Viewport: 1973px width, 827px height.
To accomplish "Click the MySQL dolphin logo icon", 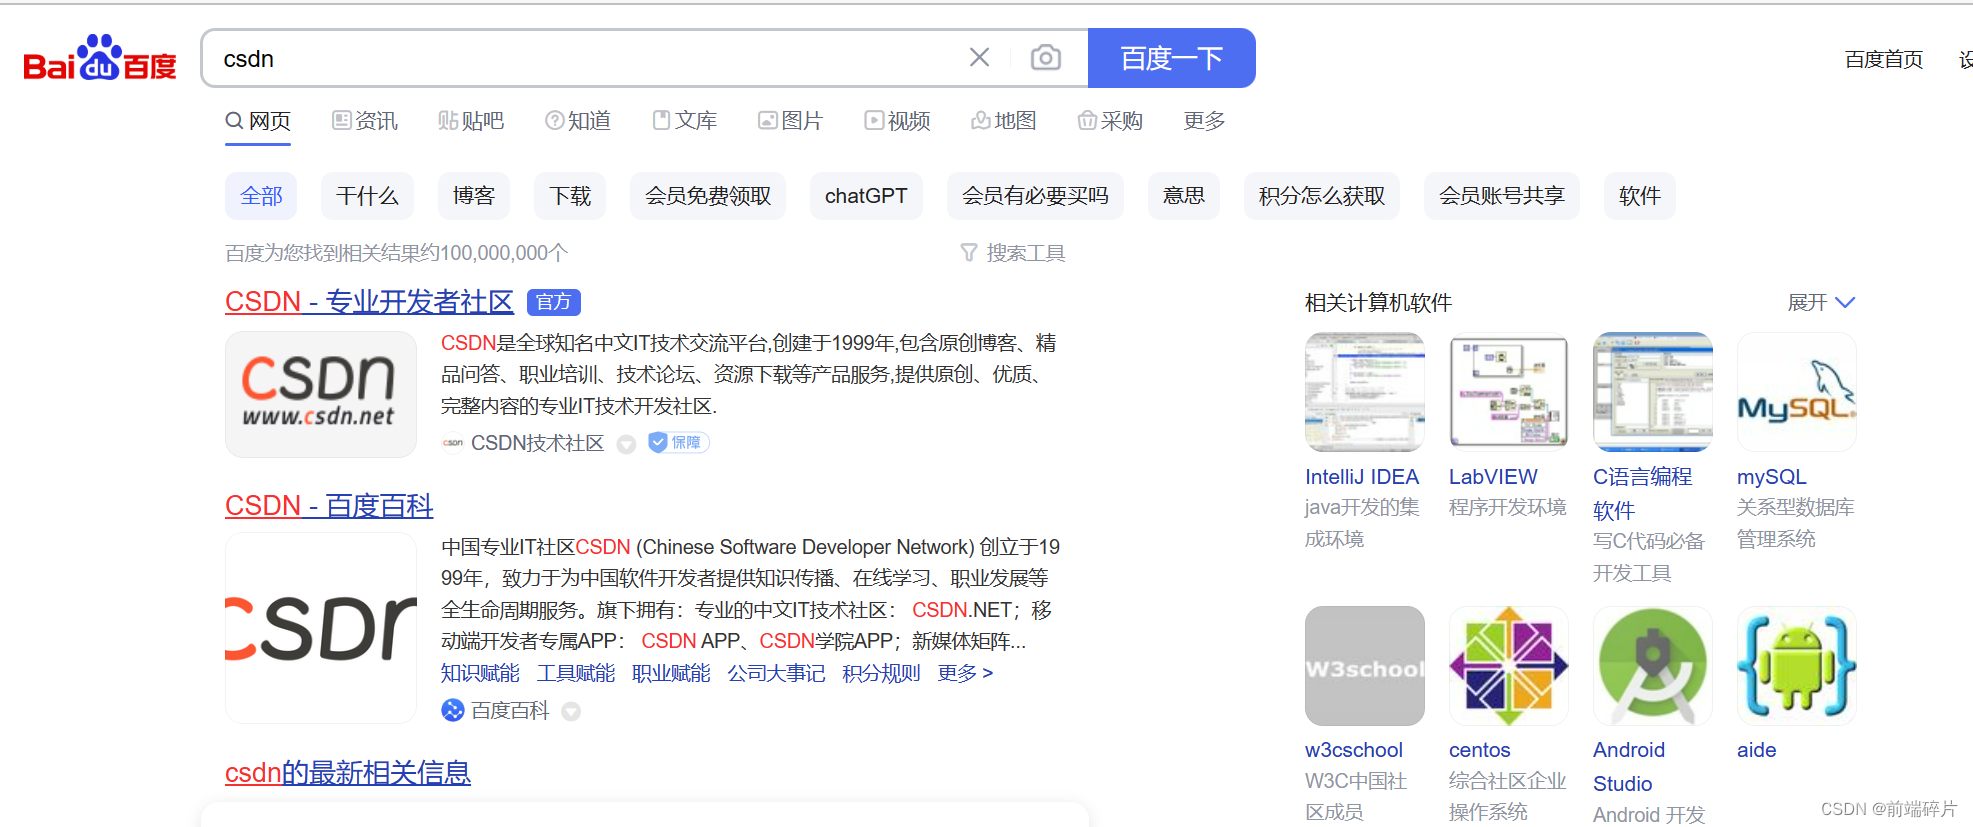I will tap(1797, 392).
